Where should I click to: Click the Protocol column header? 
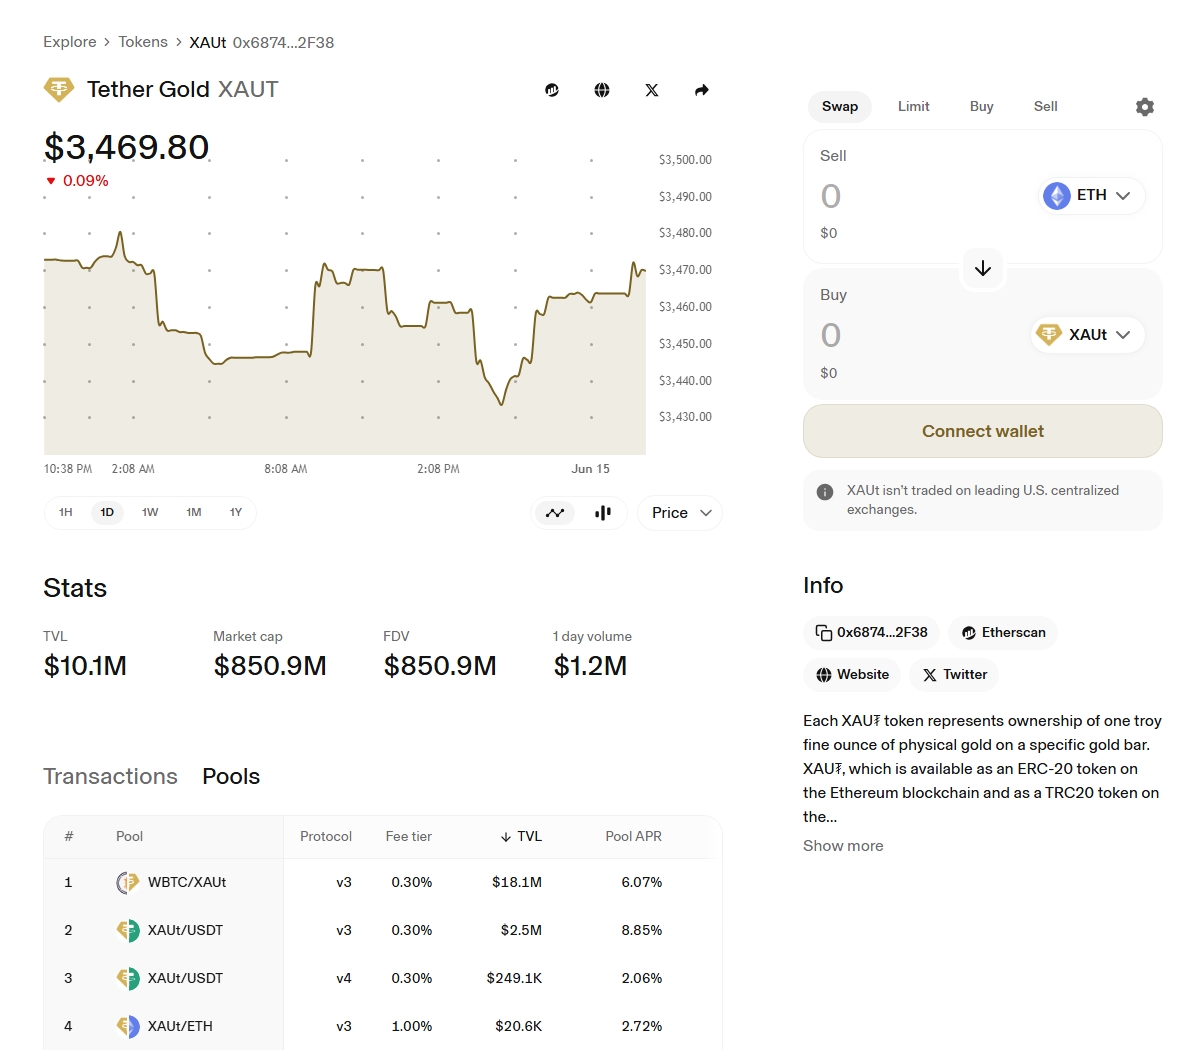click(326, 837)
